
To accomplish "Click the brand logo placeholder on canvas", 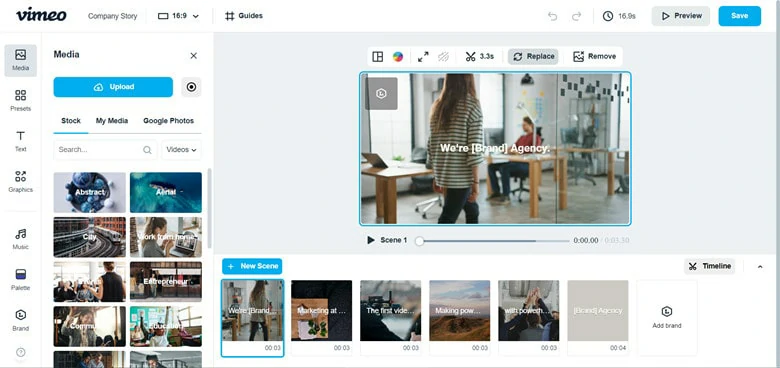I will pos(381,93).
